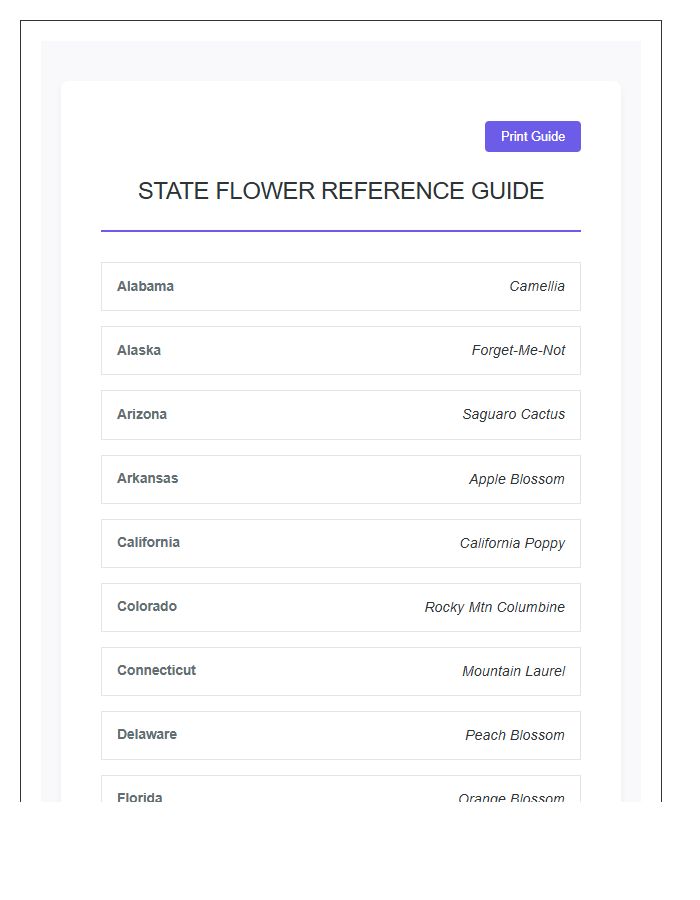Click the Rocky Mtn Columbine text

click(496, 607)
